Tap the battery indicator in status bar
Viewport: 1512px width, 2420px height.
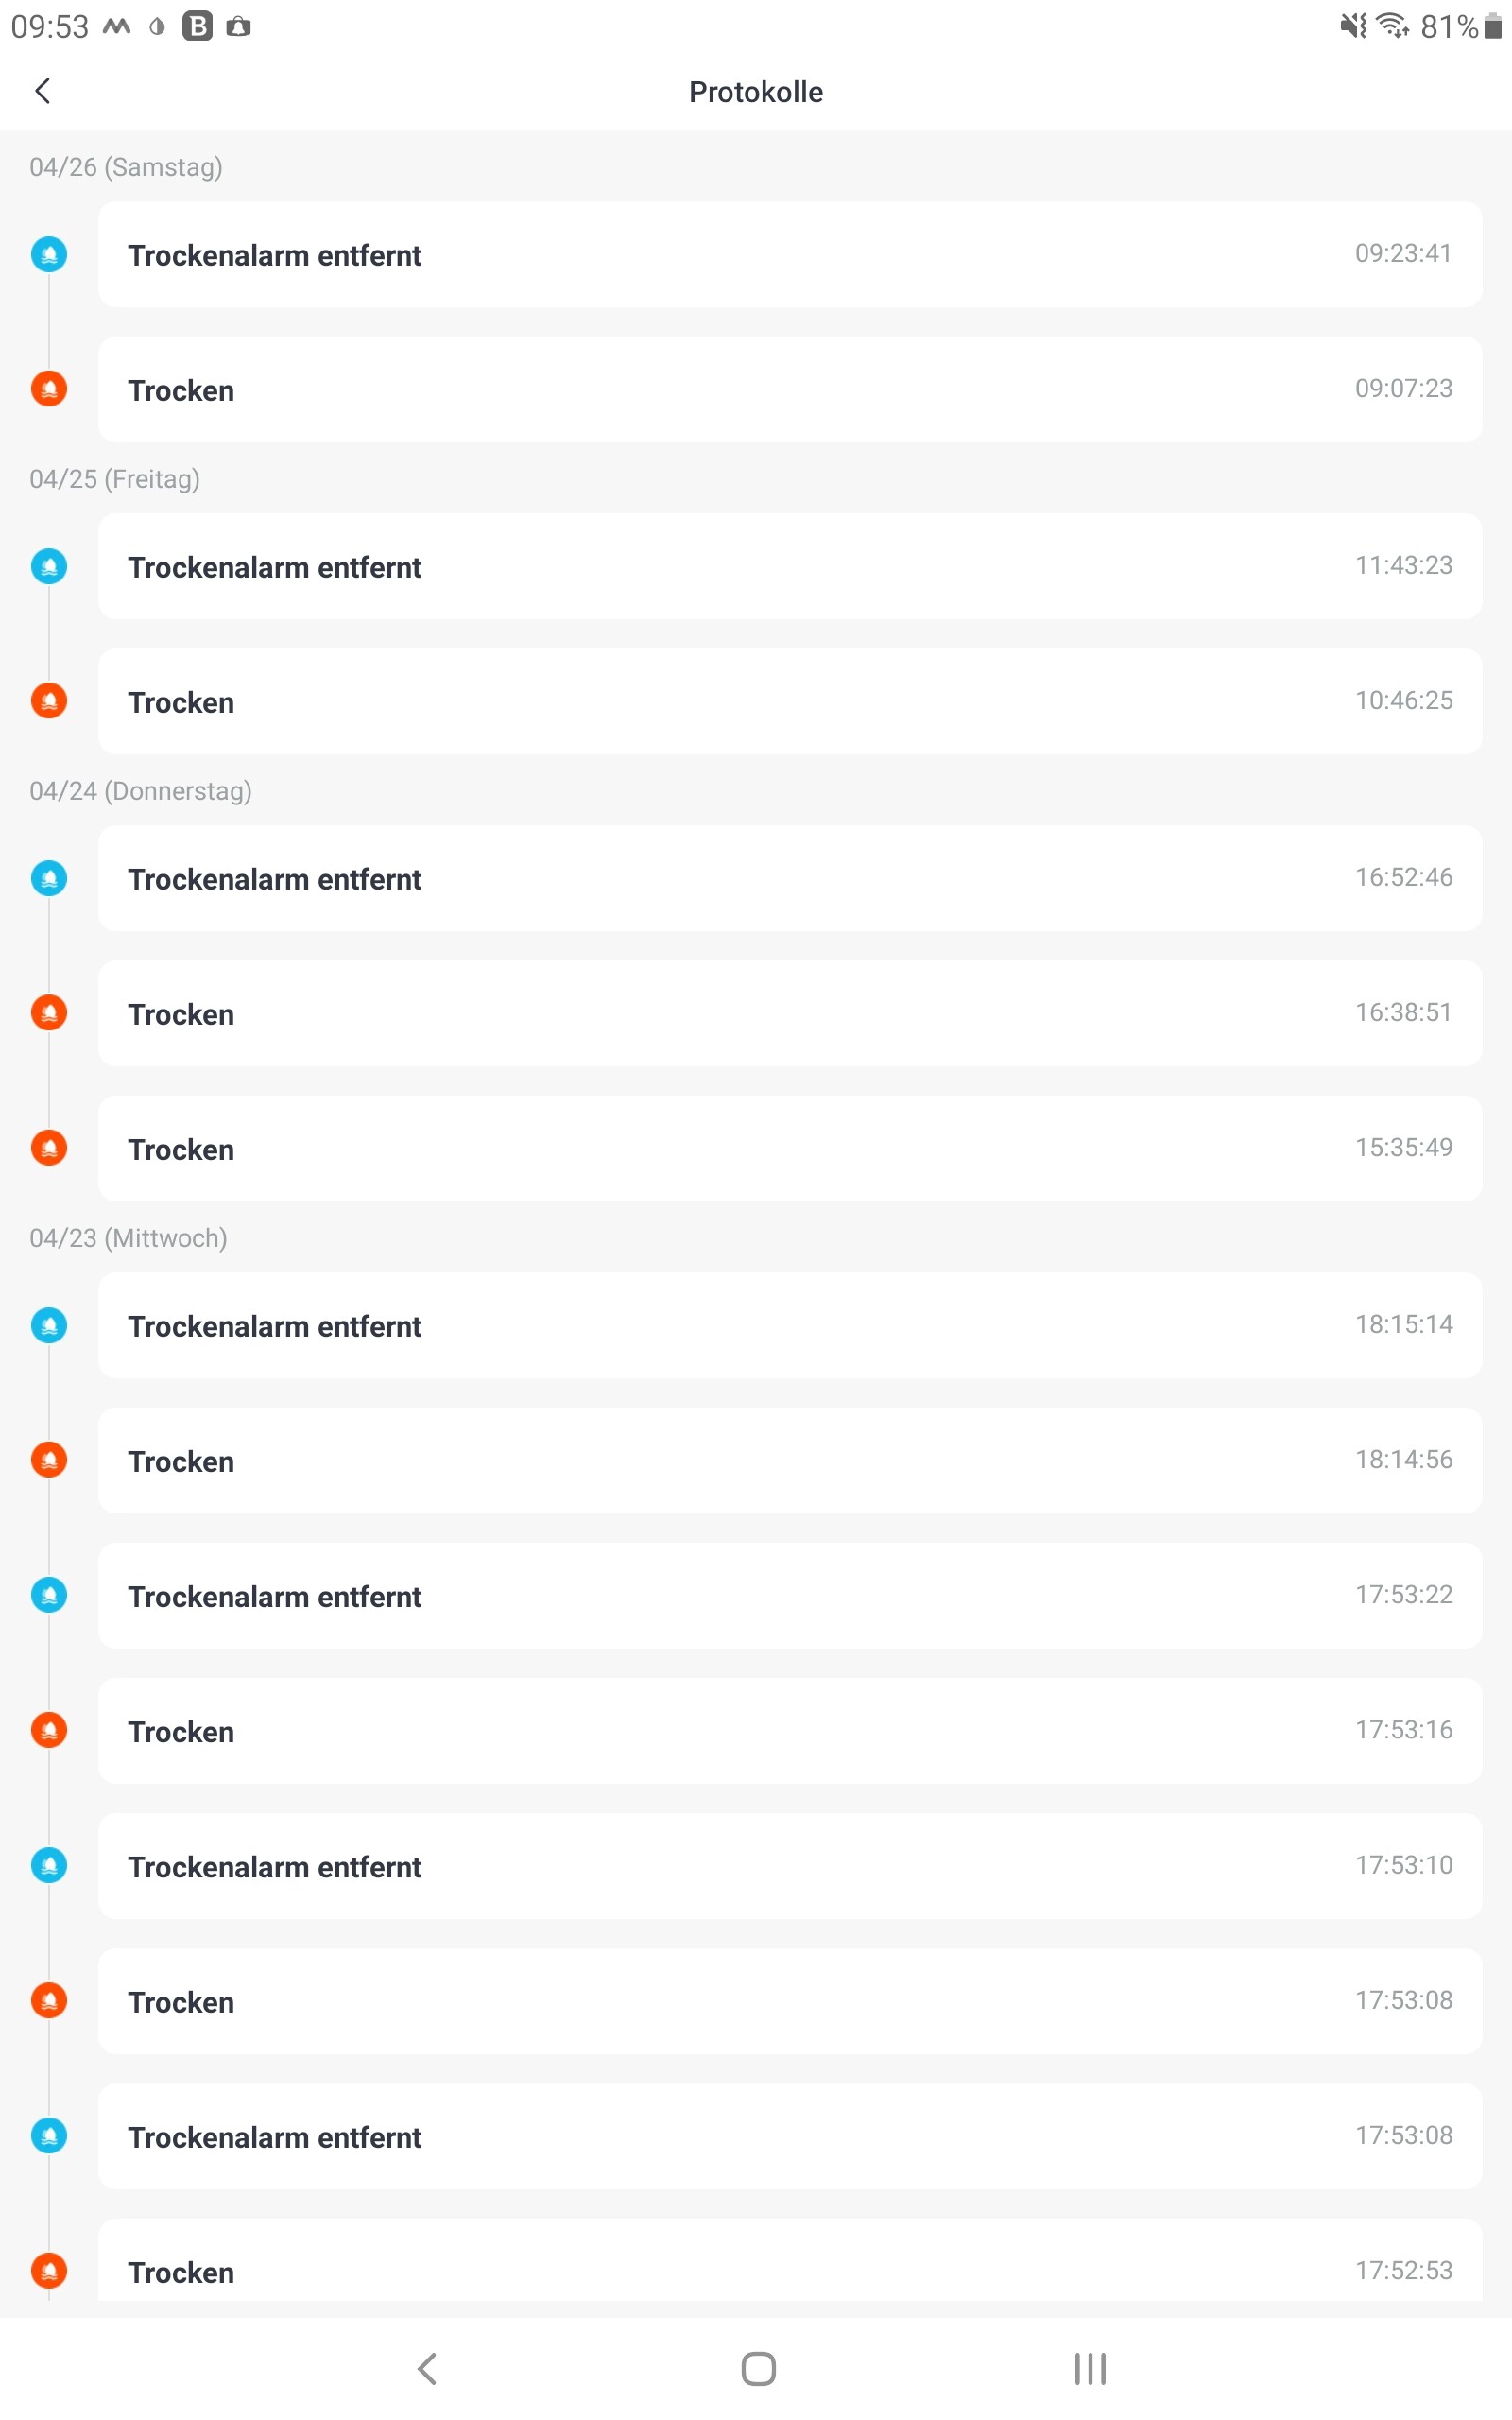[1492, 27]
